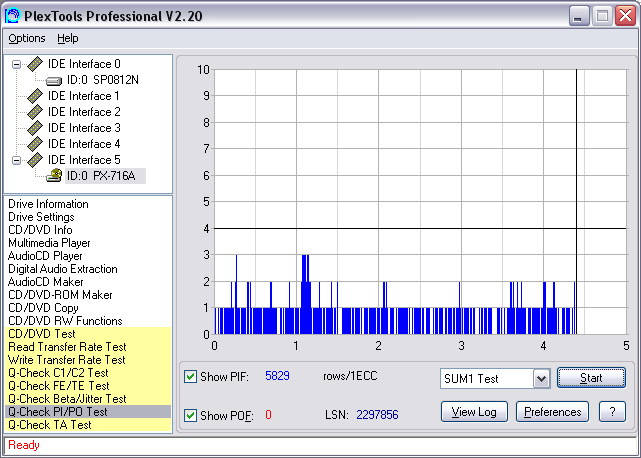Click the IDE Interface 4 chip icon
This screenshot has height=458, width=641.
[35, 144]
